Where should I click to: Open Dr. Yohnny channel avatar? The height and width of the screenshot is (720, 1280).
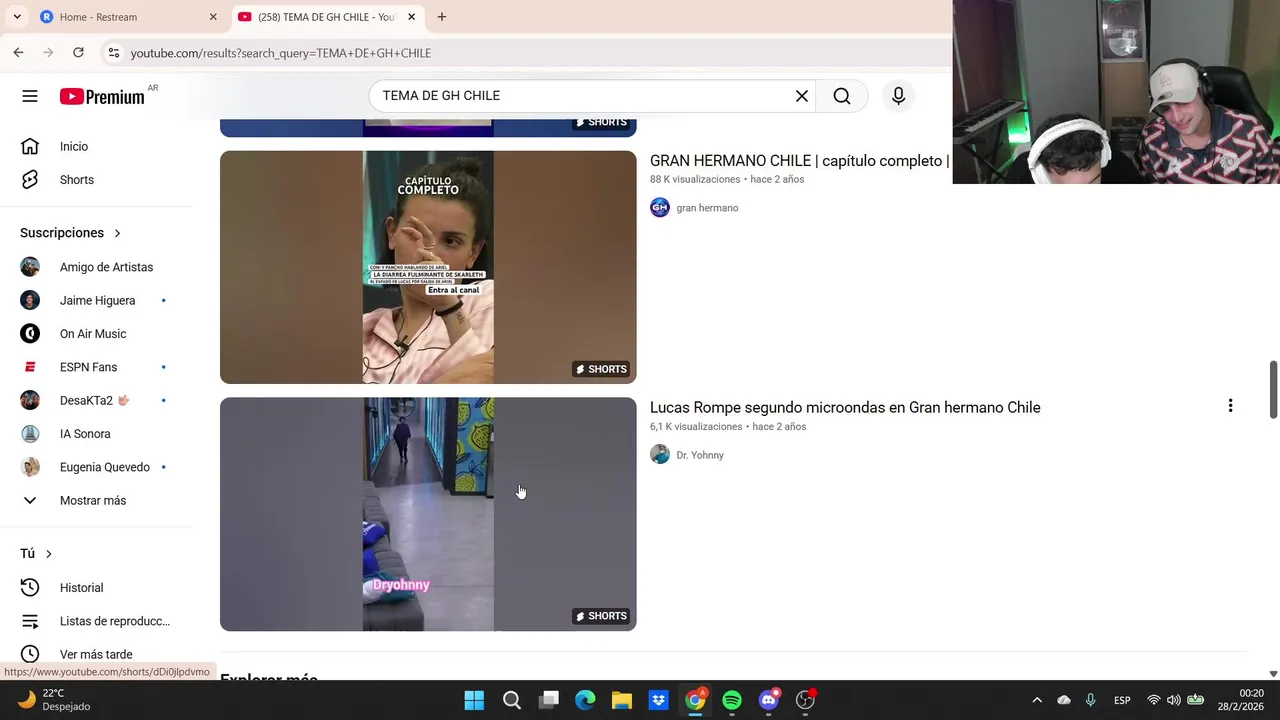tap(660, 455)
